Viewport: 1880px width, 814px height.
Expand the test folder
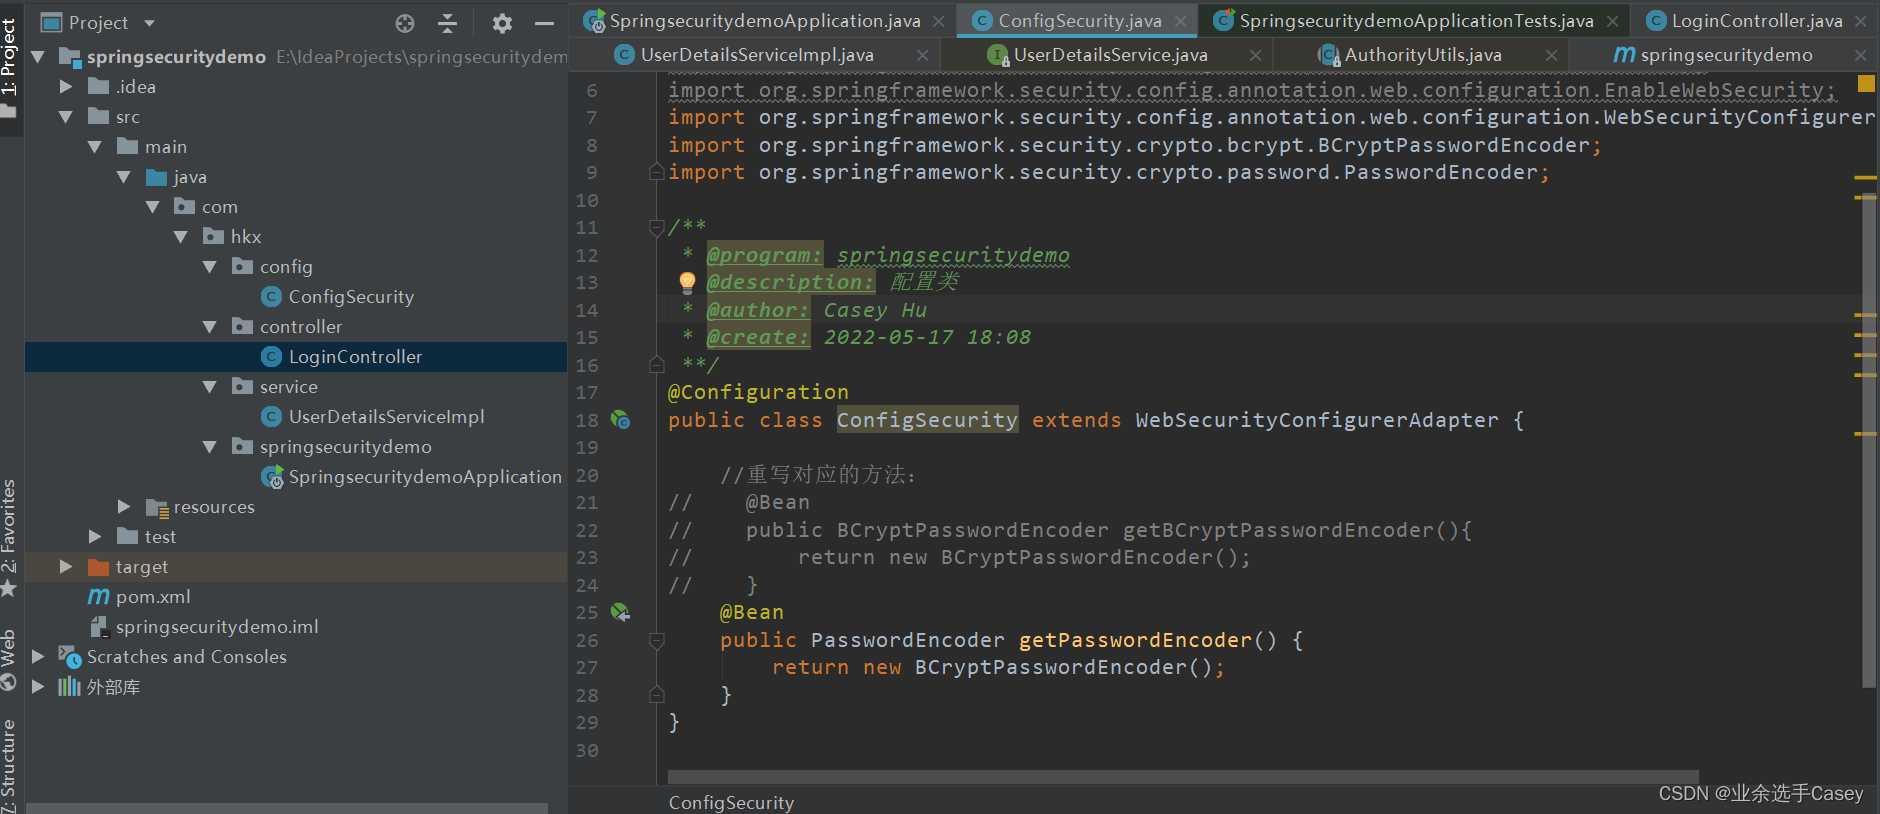click(x=95, y=537)
